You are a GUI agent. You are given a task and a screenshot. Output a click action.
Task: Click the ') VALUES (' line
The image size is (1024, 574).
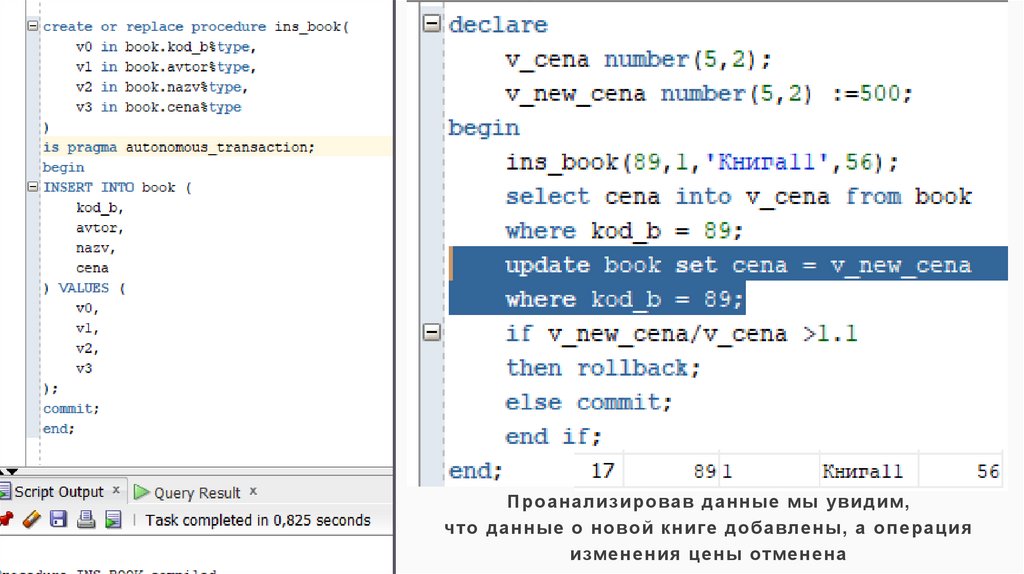[84, 287]
